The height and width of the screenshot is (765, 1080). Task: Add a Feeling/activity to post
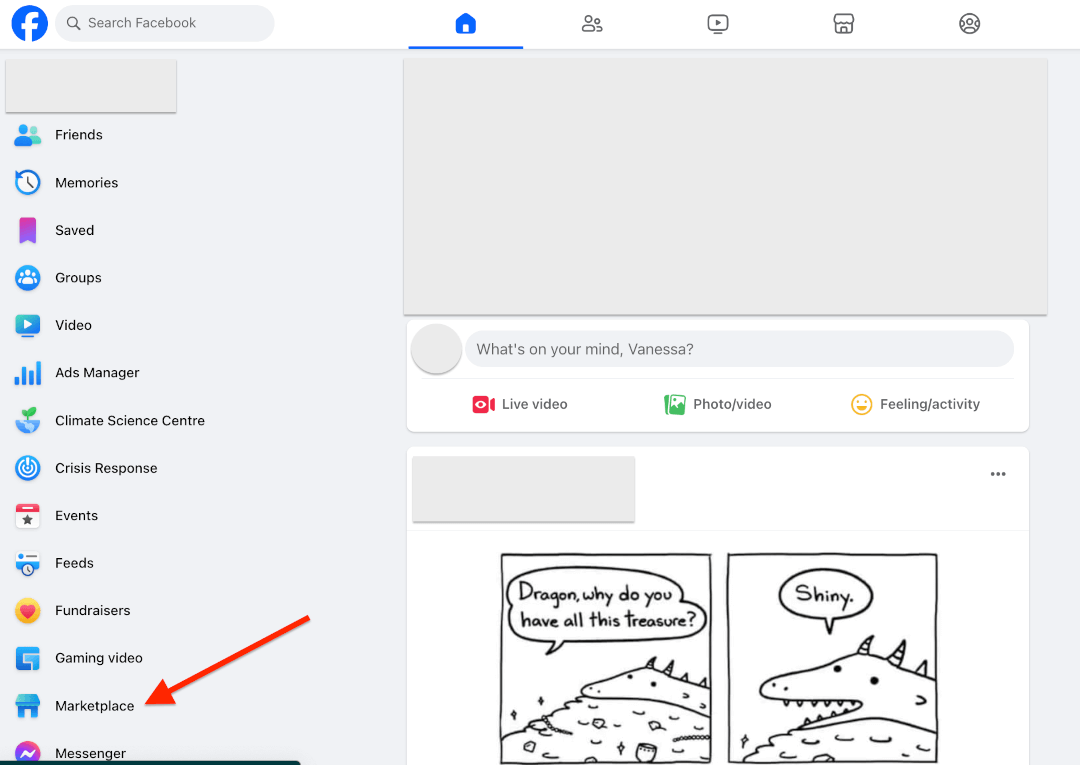click(x=915, y=404)
